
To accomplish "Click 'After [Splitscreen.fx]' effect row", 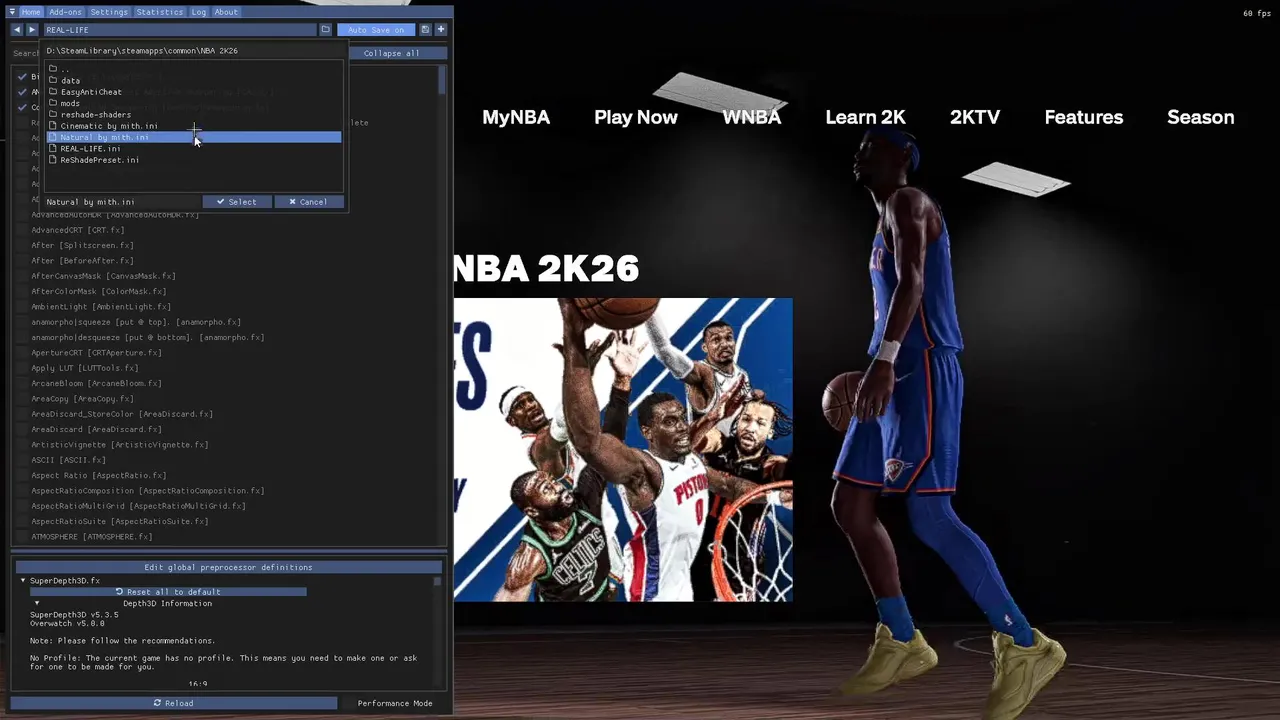I will 82,245.
